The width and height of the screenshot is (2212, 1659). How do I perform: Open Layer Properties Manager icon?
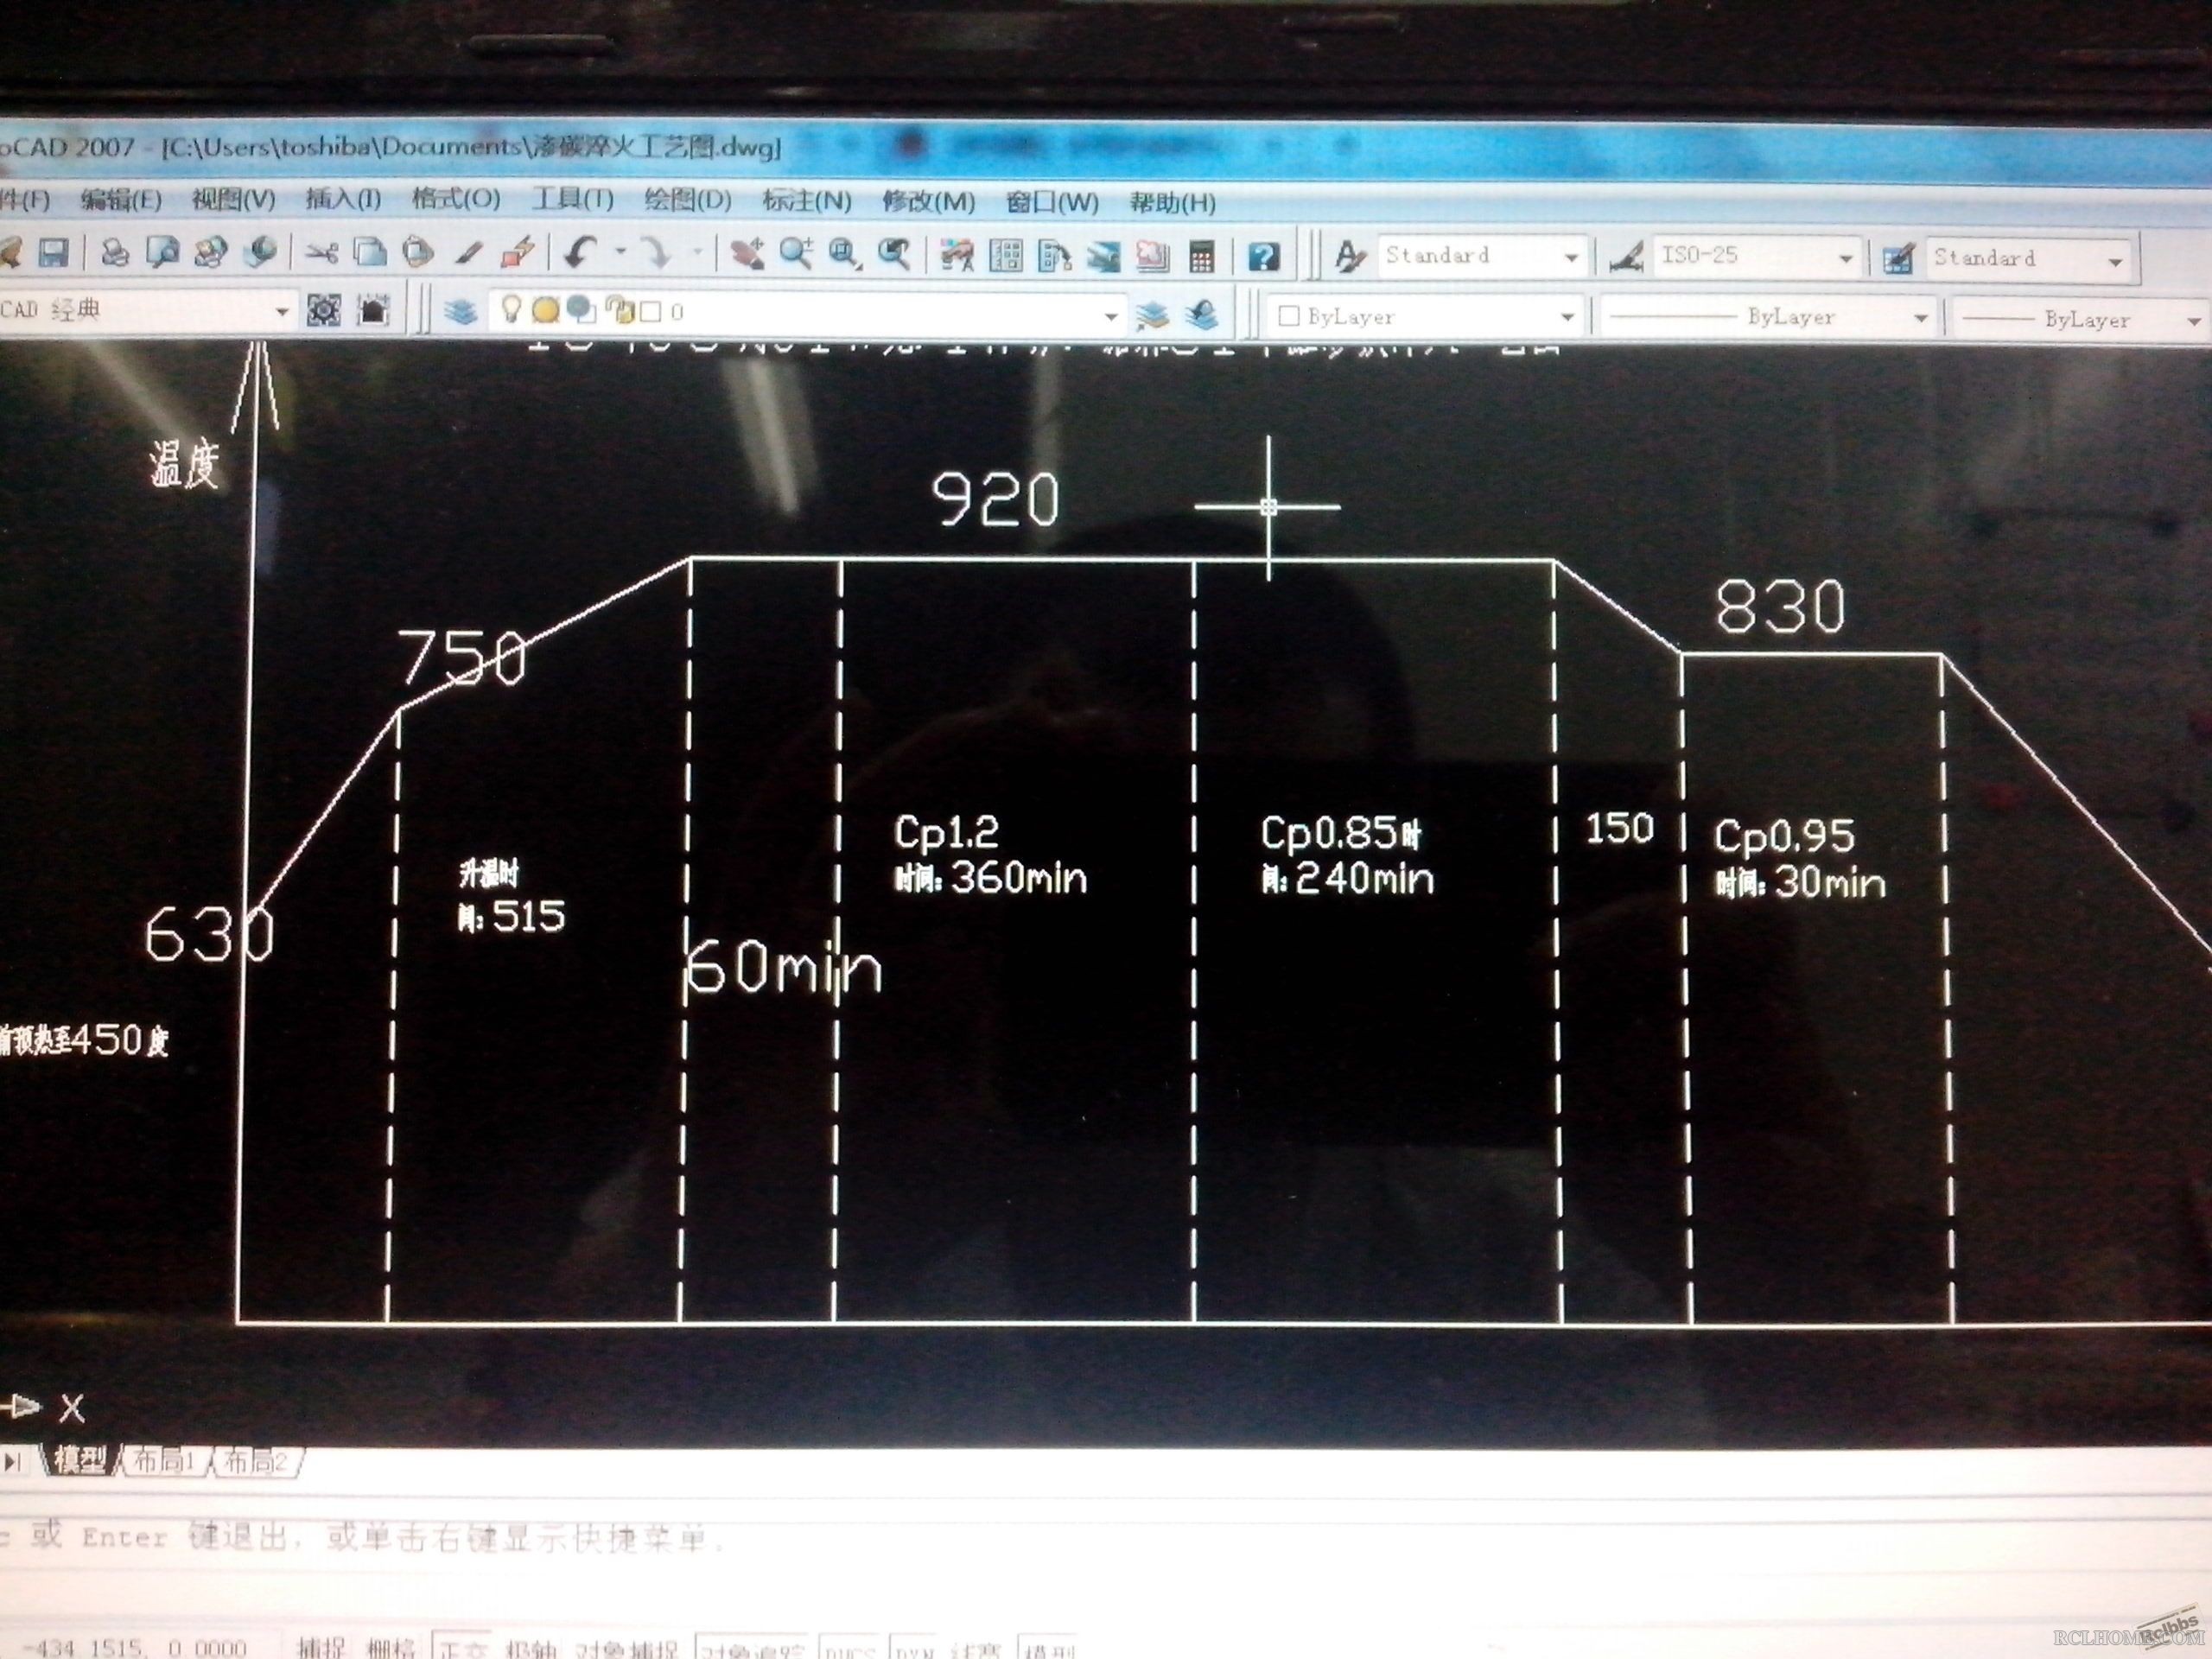460,311
